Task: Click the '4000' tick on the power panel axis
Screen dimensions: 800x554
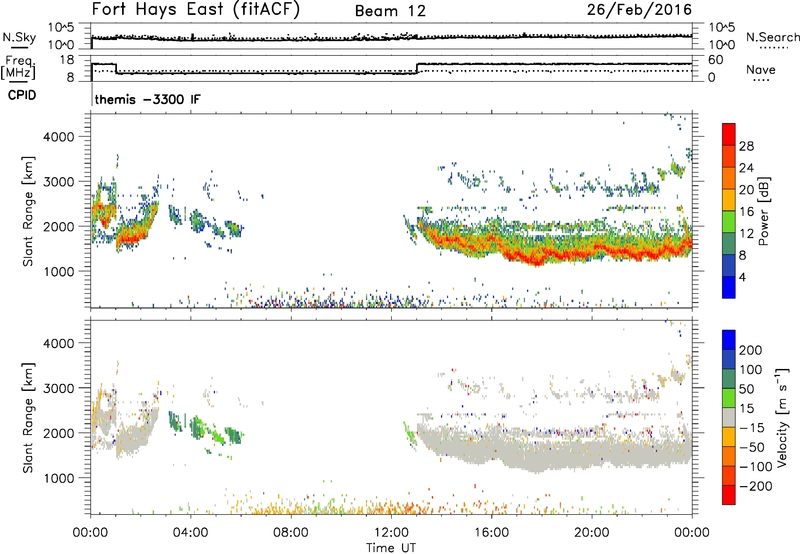Action: point(59,137)
